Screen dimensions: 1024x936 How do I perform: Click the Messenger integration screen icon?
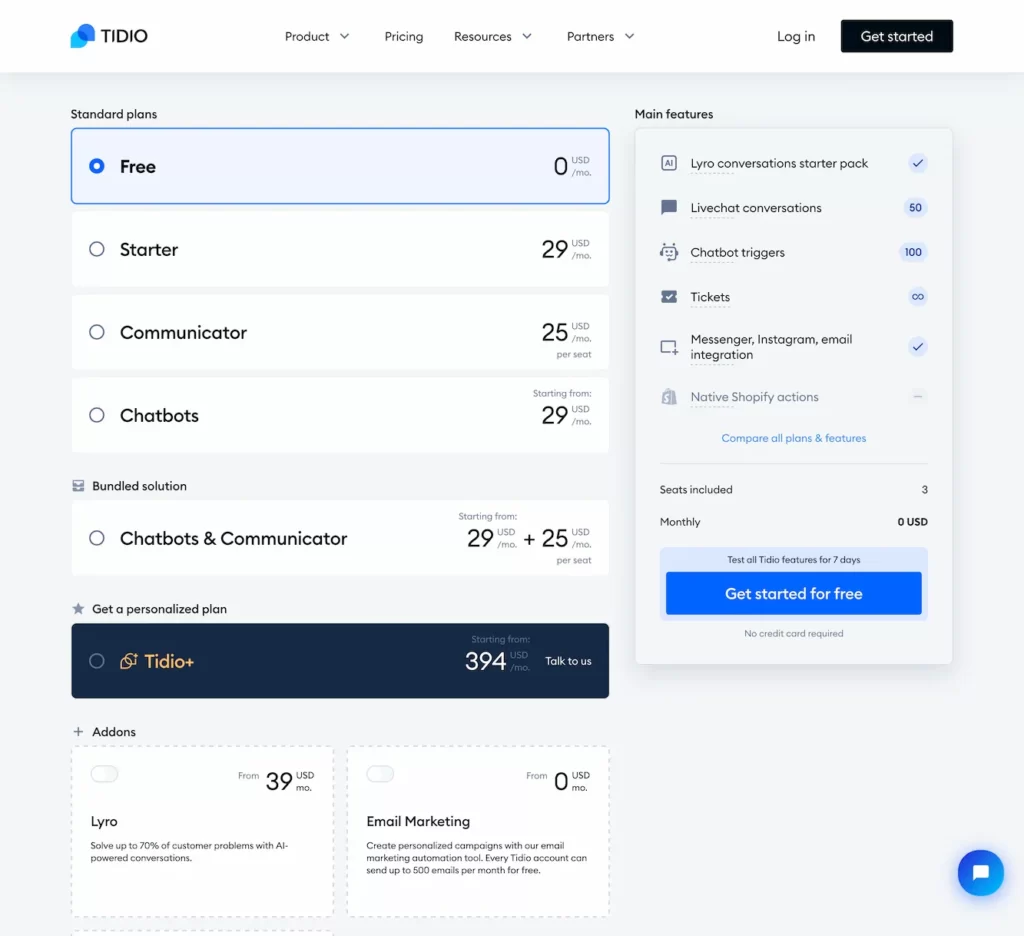(x=669, y=347)
